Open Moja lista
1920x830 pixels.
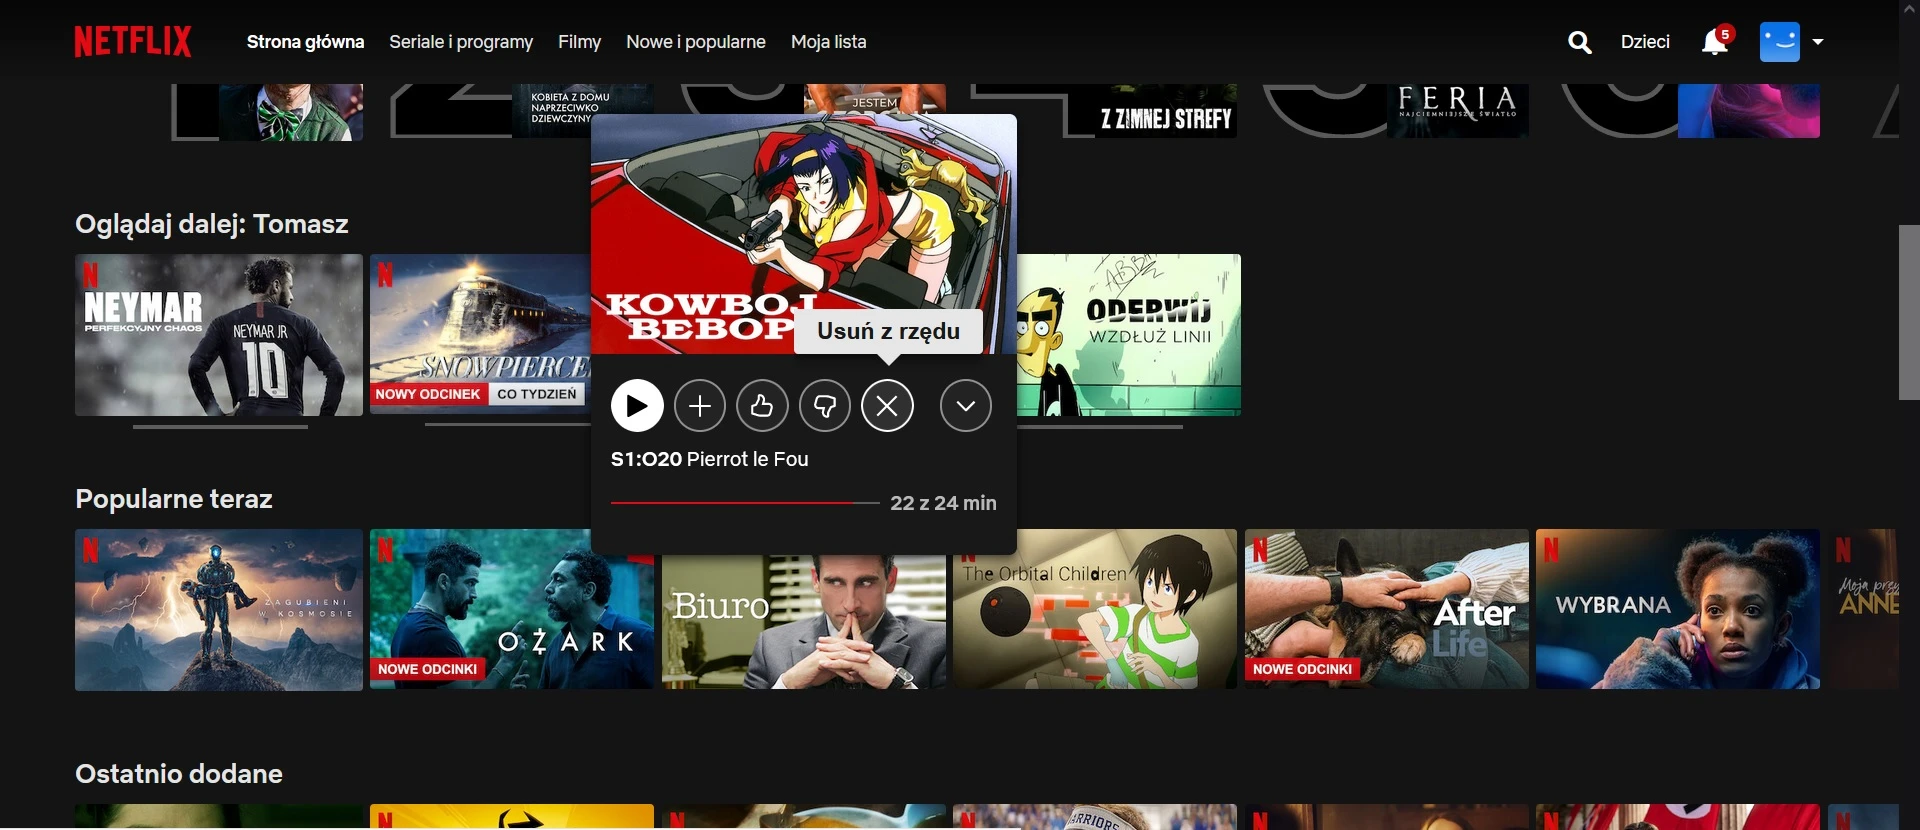coord(829,42)
